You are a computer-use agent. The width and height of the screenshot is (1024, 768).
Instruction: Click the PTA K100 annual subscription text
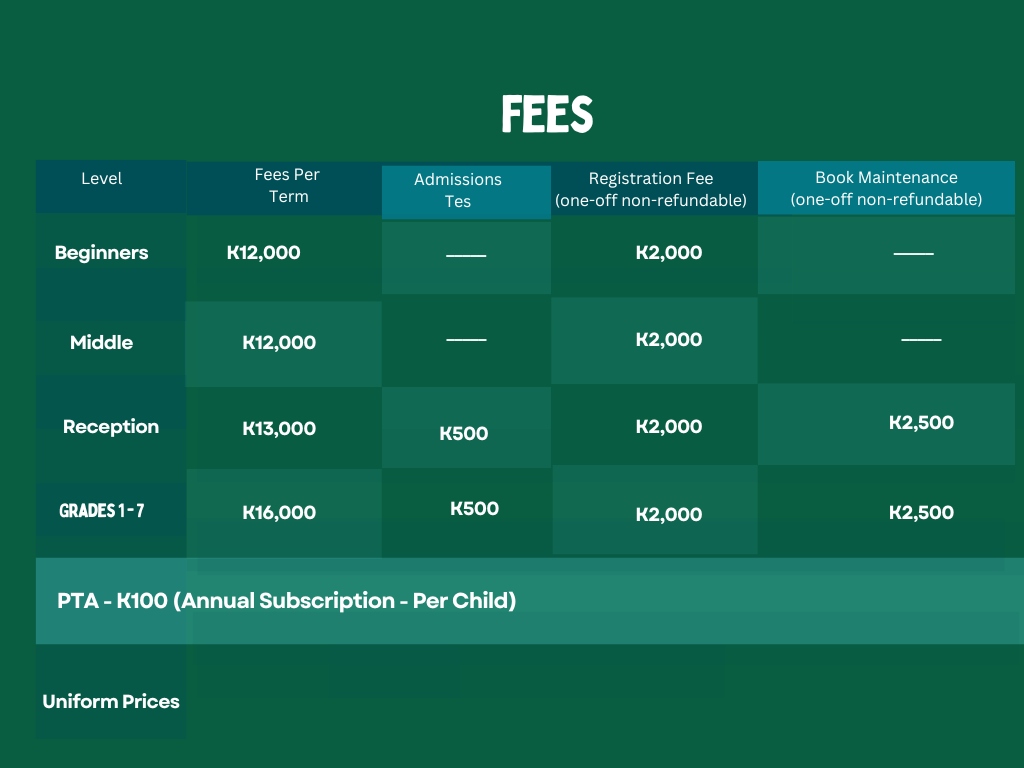[287, 601]
